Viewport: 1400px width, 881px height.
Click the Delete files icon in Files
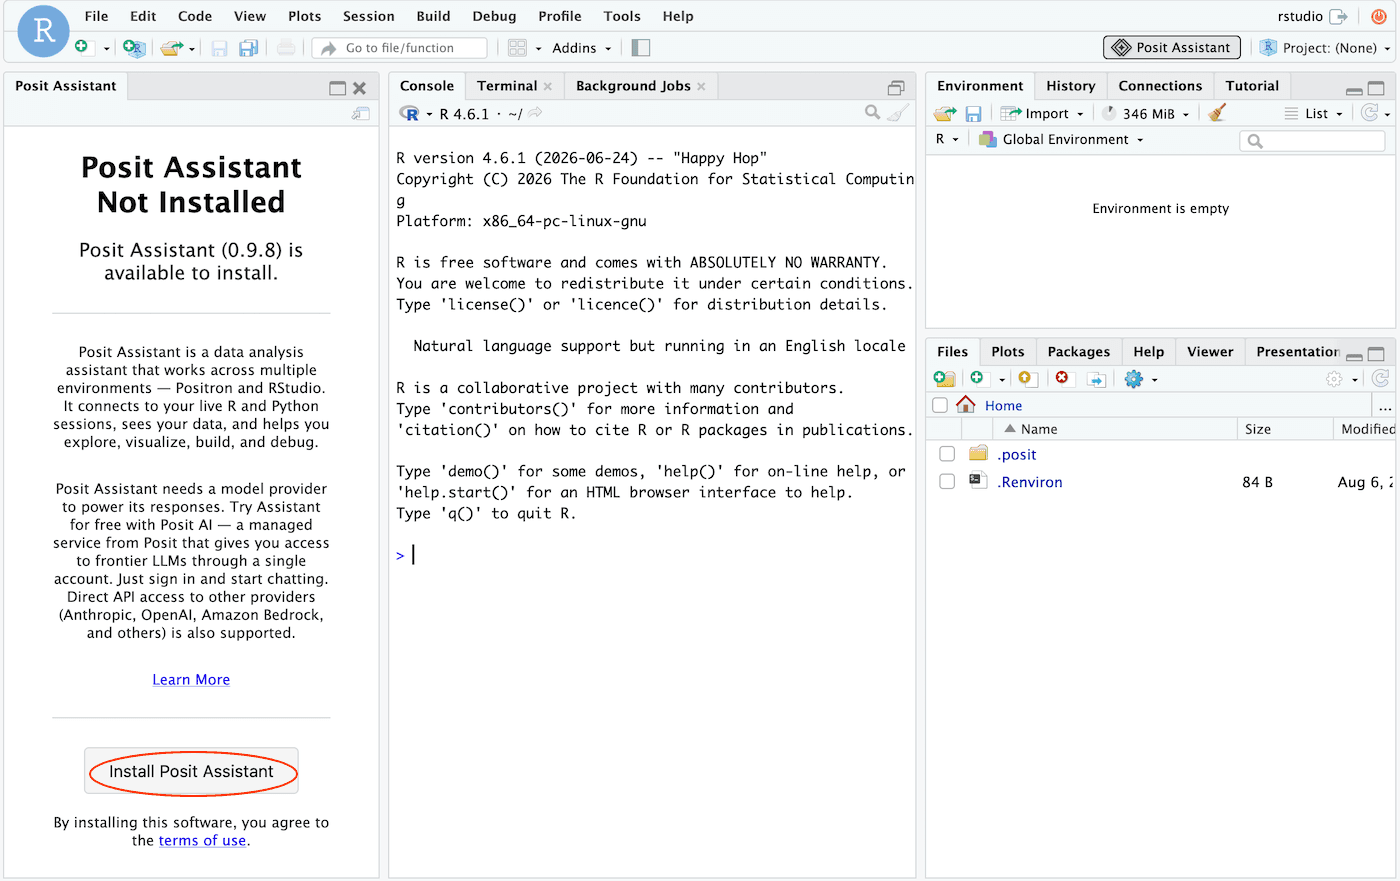pyautogui.click(x=1062, y=378)
